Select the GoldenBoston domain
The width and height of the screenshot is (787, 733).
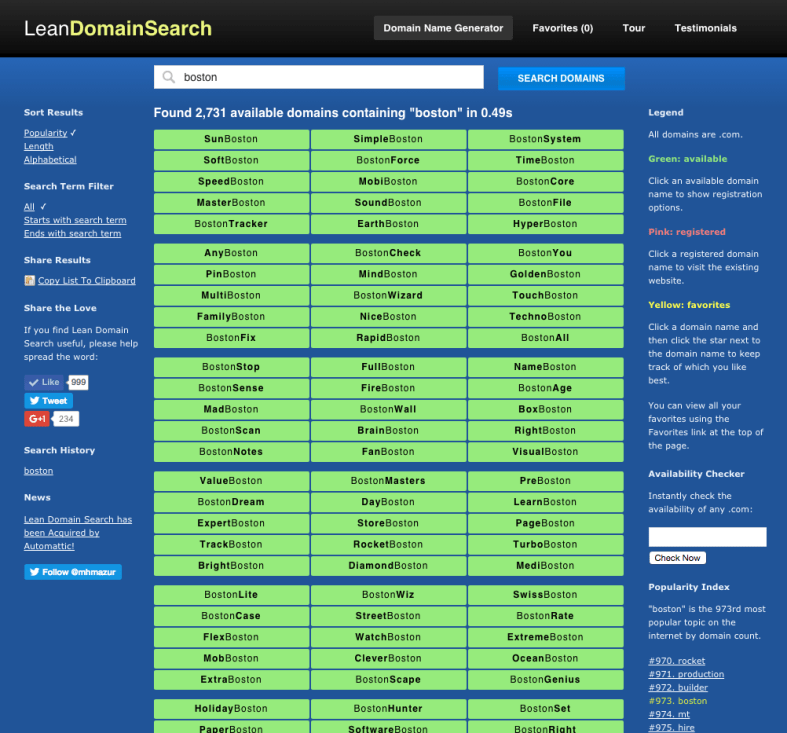546,274
